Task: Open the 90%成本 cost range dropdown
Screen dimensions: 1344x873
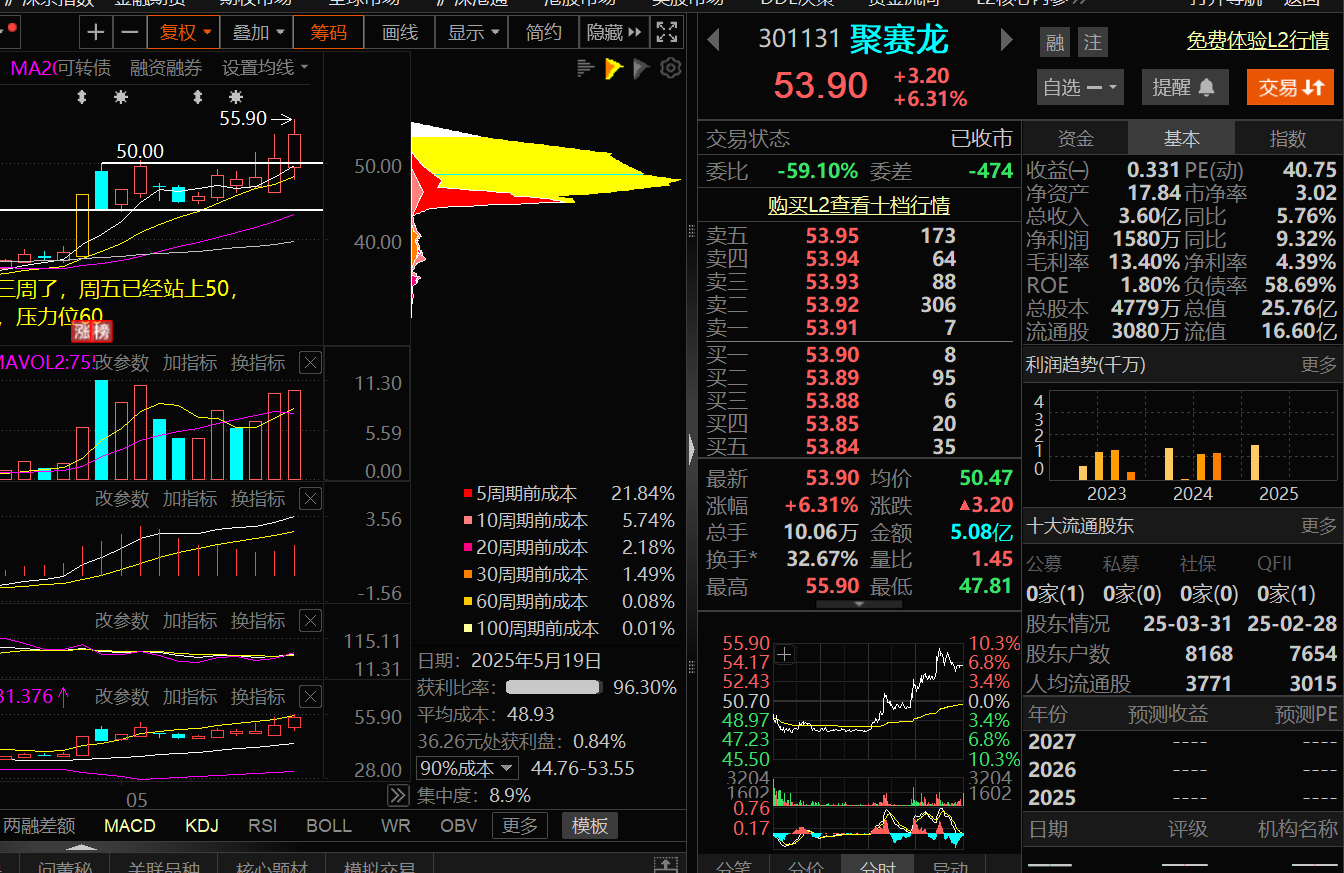Action: coord(467,768)
